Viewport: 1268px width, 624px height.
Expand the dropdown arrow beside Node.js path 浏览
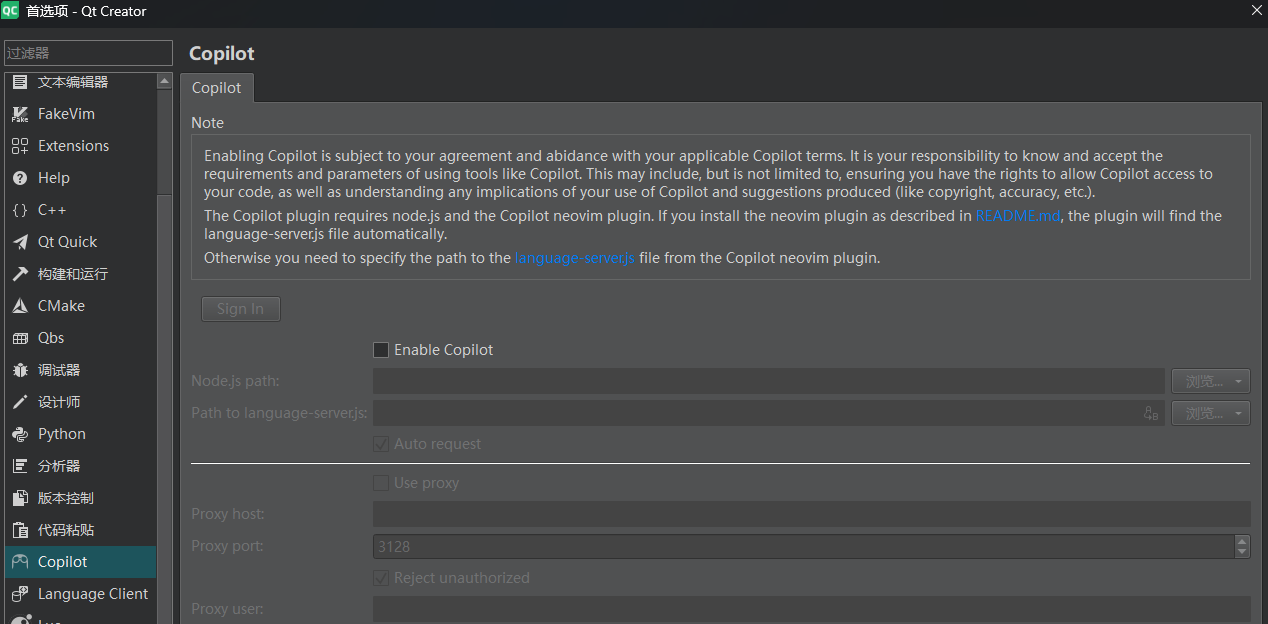point(1240,381)
